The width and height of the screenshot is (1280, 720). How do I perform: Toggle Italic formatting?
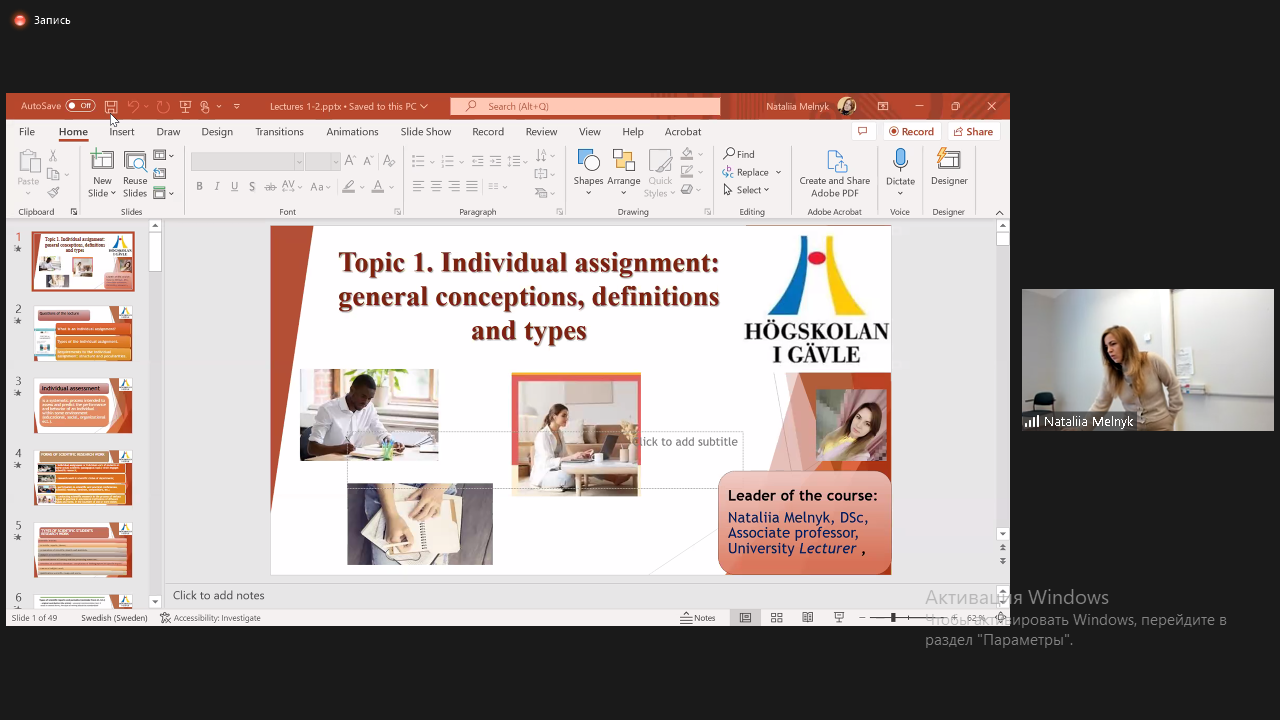(x=217, y=186)
